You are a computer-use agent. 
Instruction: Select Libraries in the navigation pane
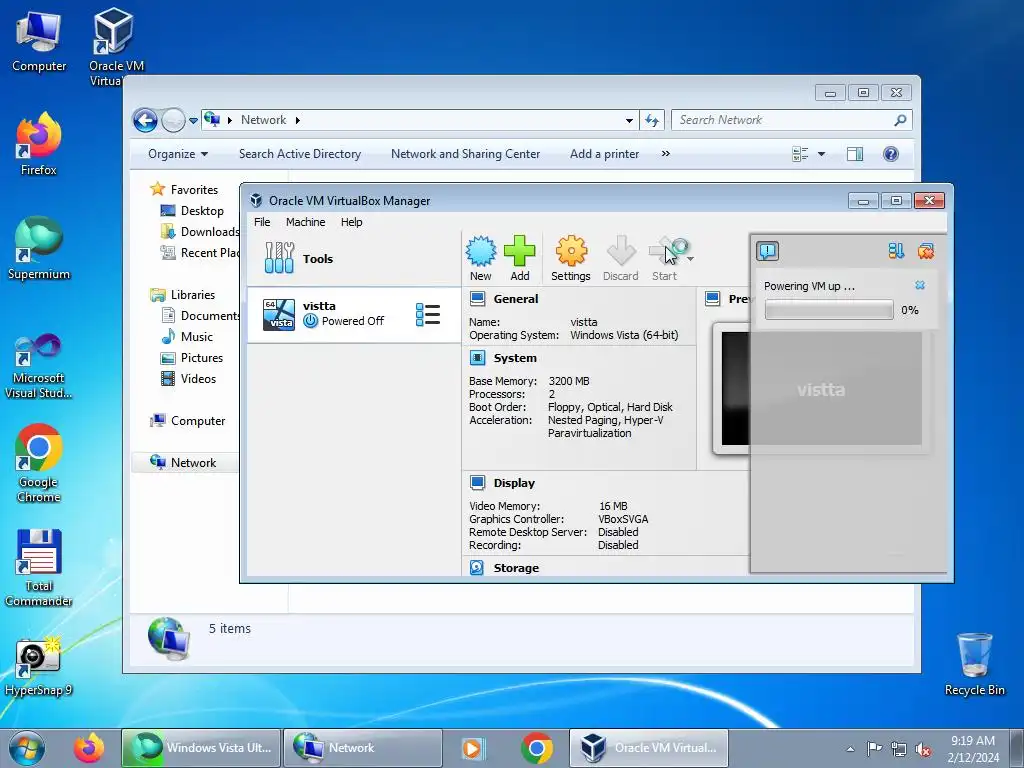(193, 295)
